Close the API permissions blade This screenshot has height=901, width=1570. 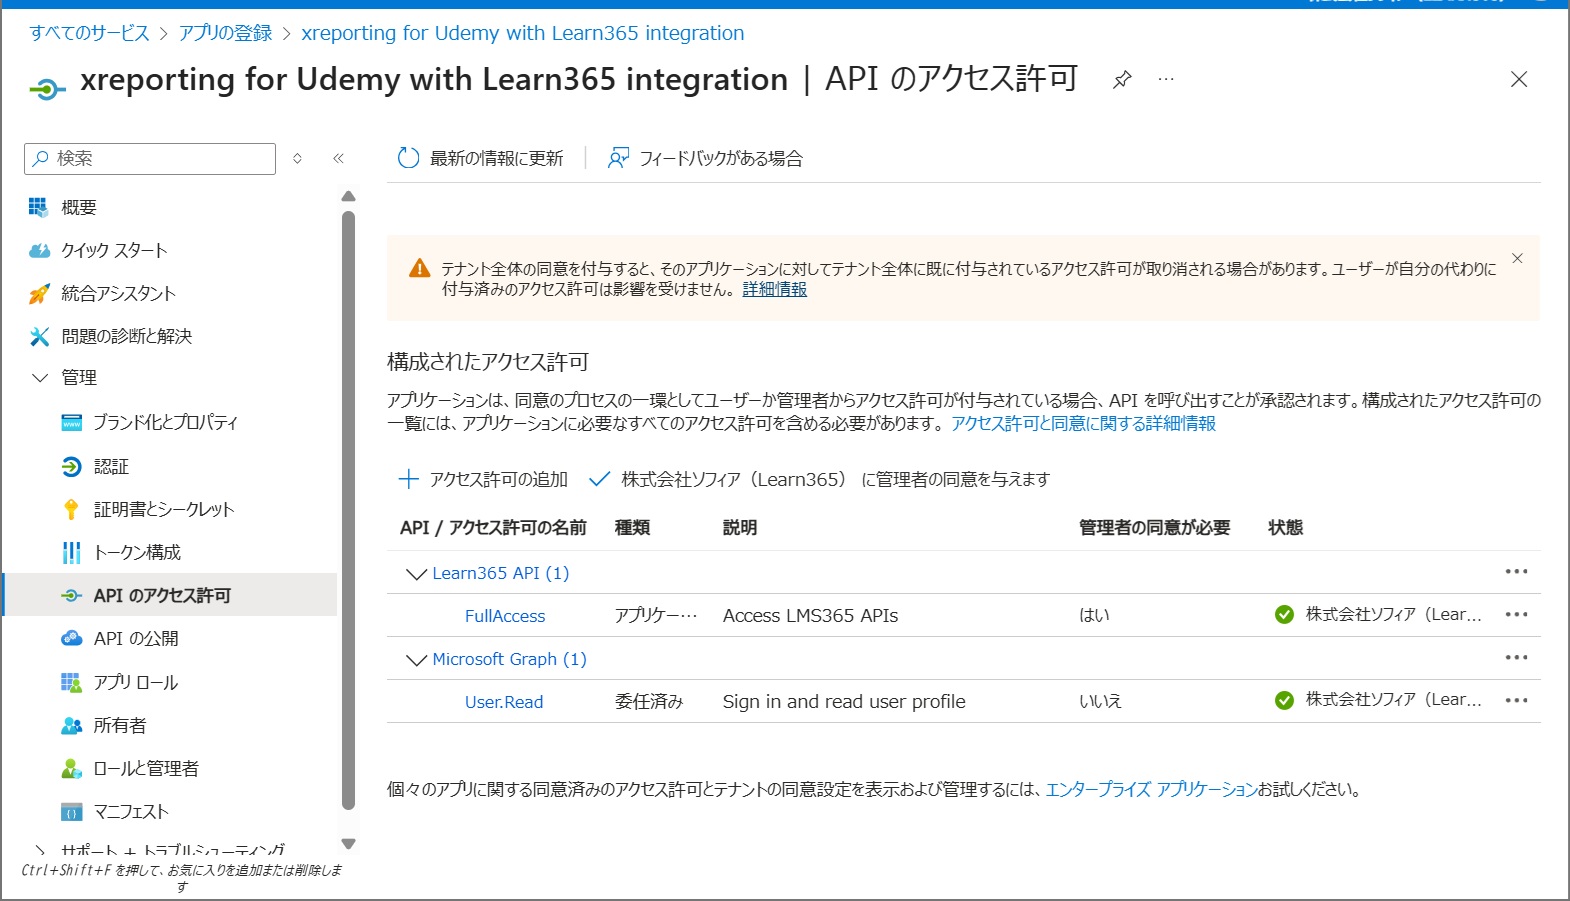[1518, 79]
